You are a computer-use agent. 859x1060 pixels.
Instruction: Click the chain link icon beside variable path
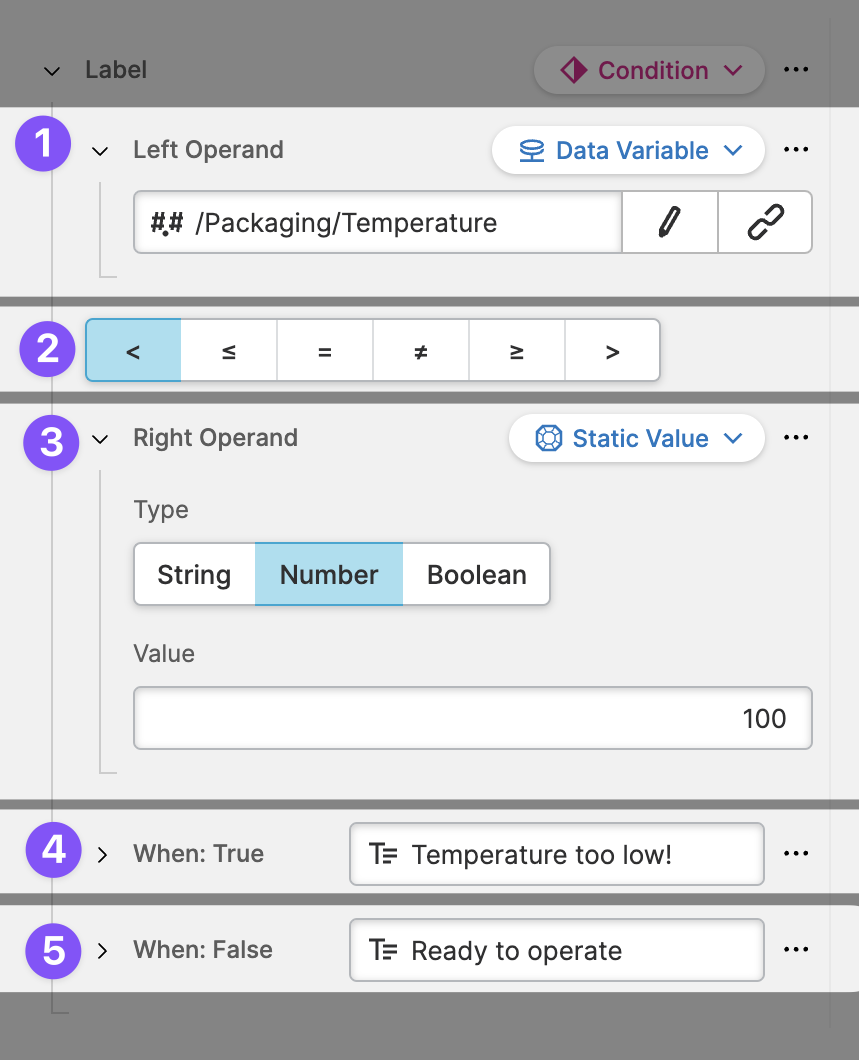point(765,222)
